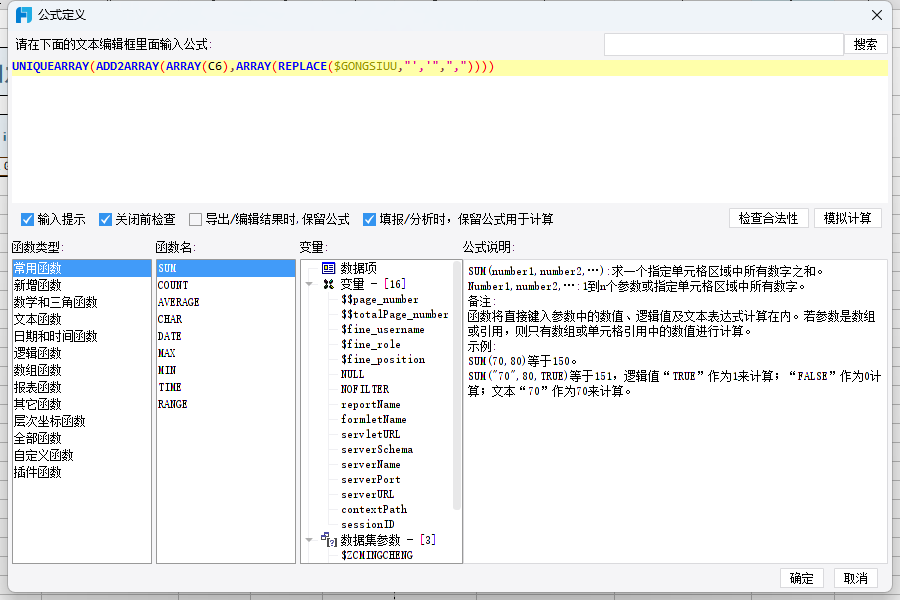Select 数组函数 function type
This screenshot has width=900, height=600.
82,370
